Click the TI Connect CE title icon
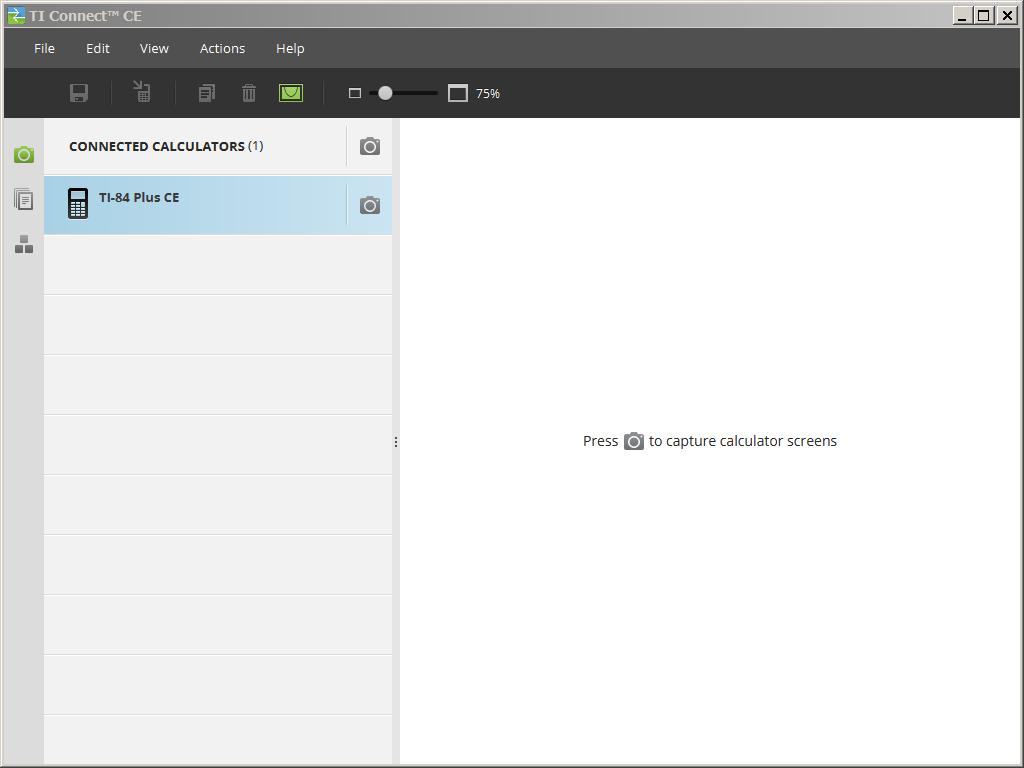 coord(16,16)
